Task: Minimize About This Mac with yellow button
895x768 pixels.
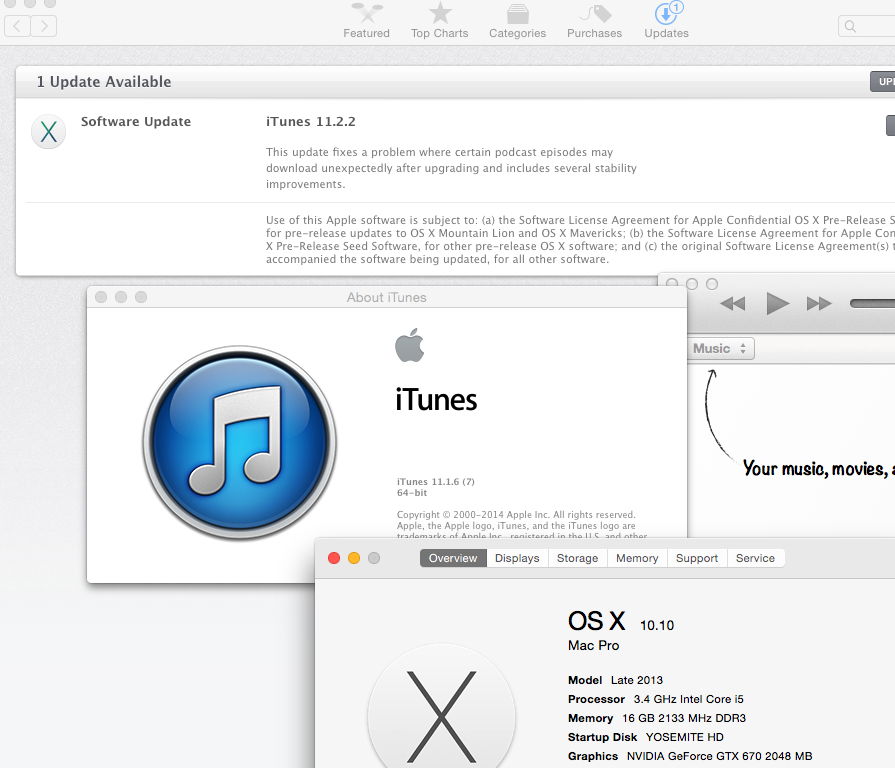Action: click(x=354, y=558)
